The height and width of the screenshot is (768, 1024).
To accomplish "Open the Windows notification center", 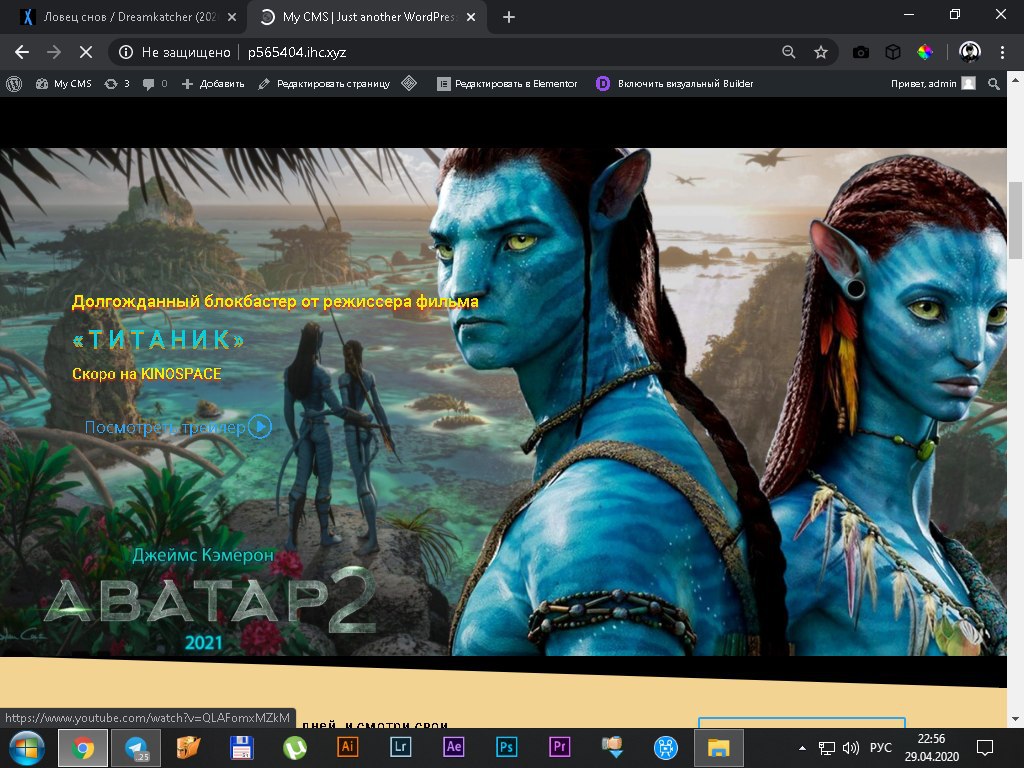I will (984, 748).
